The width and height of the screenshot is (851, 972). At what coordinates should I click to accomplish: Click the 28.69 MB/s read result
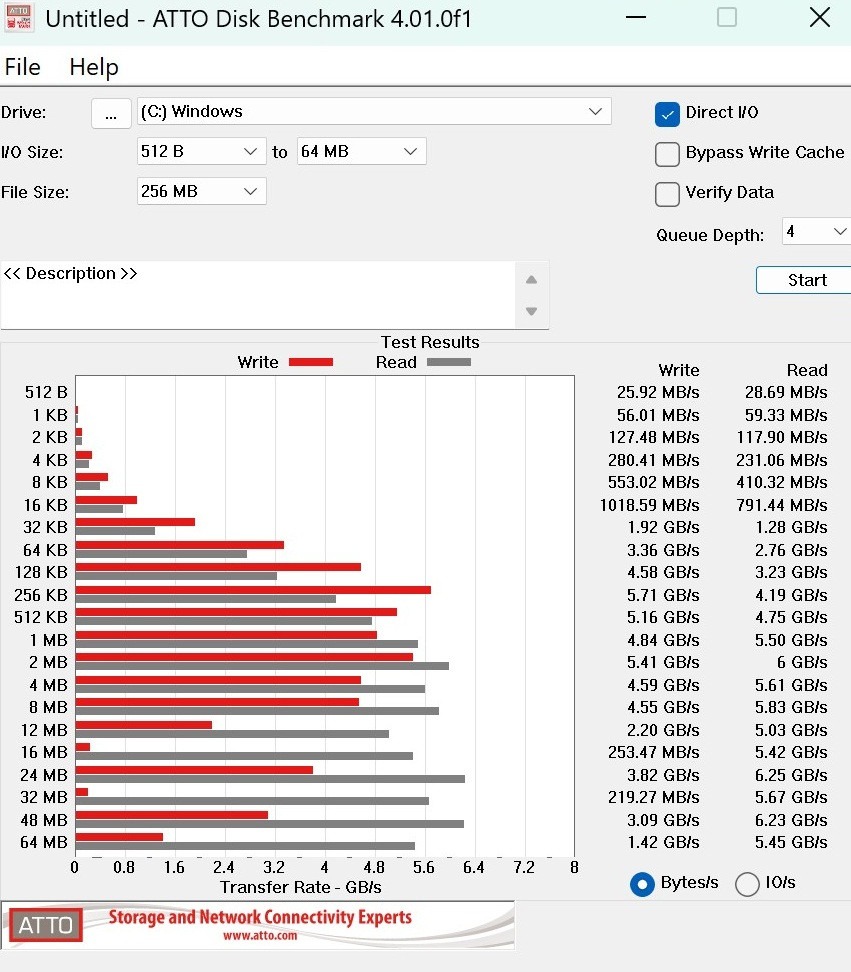786,392
